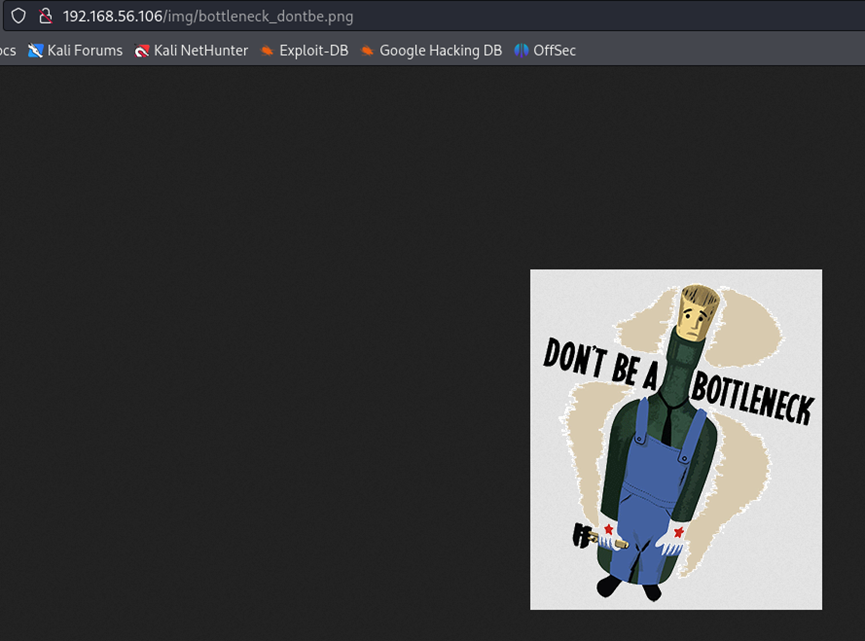Click the OffSec bookmark favicon
The height and width of the screenshot is (641, 865).
pyautogui.click(x=521, y=51)
